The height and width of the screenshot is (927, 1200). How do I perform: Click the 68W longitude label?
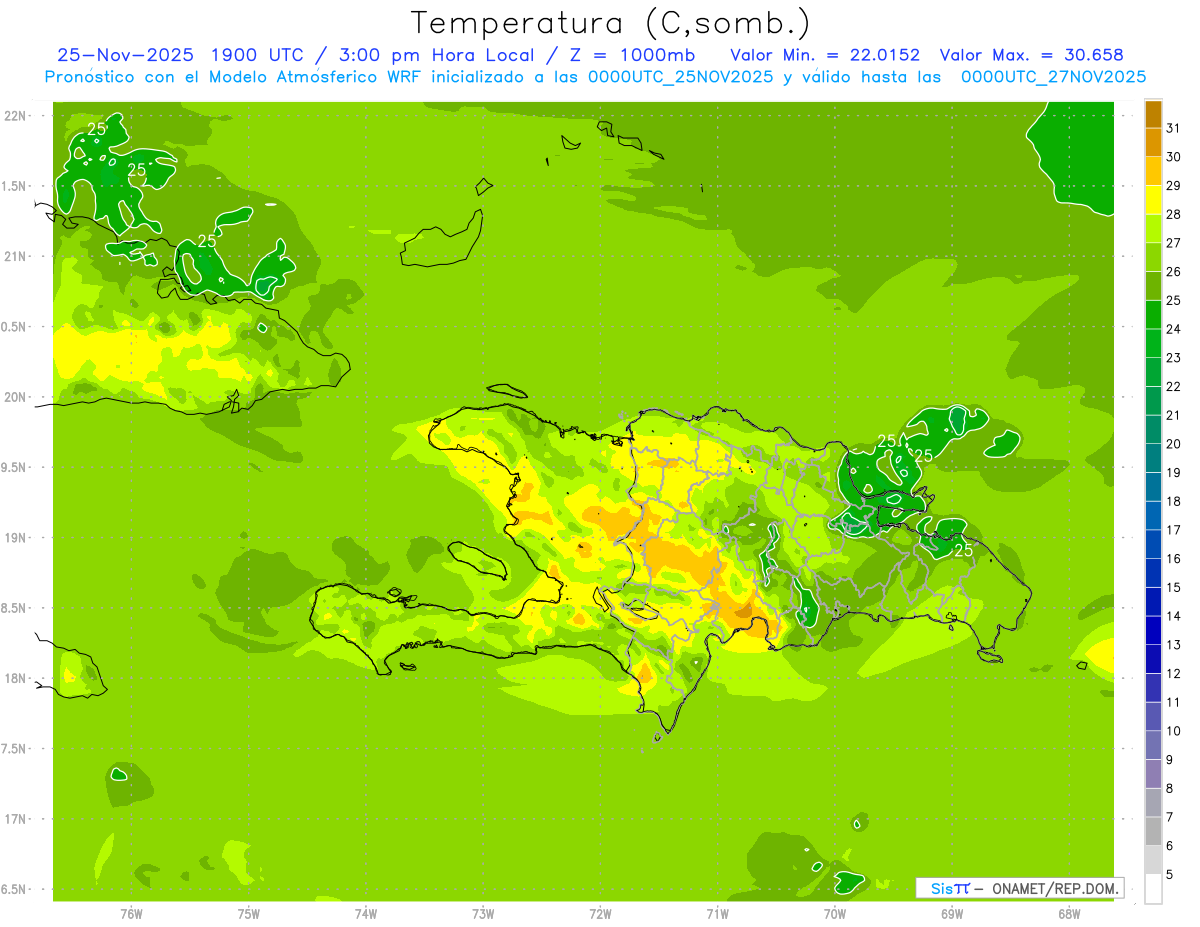1069,914
